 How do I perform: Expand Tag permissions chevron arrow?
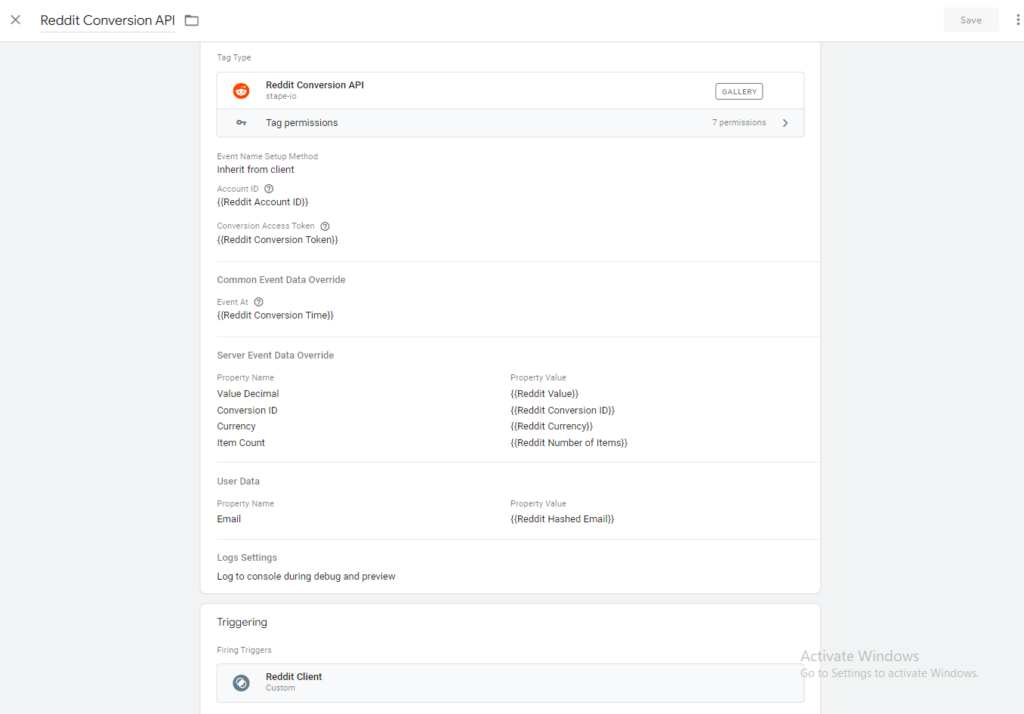(785, 123)
